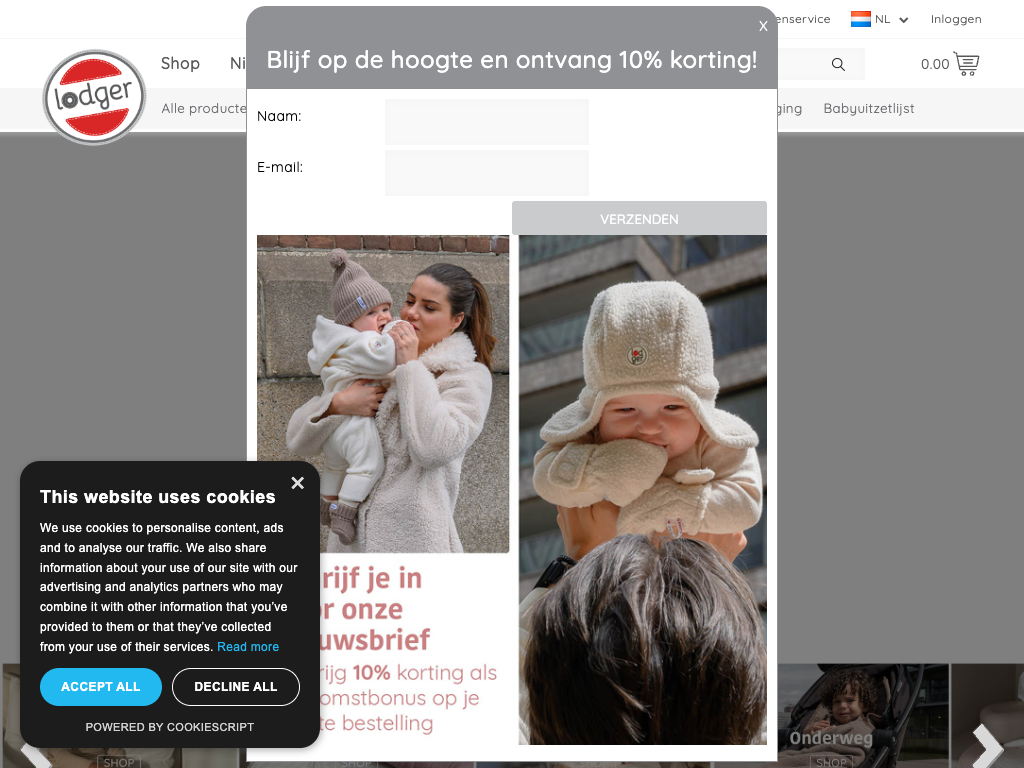Focus the Naam input field
Screen dimensions: 1024x768
click(x=486, y=122)
